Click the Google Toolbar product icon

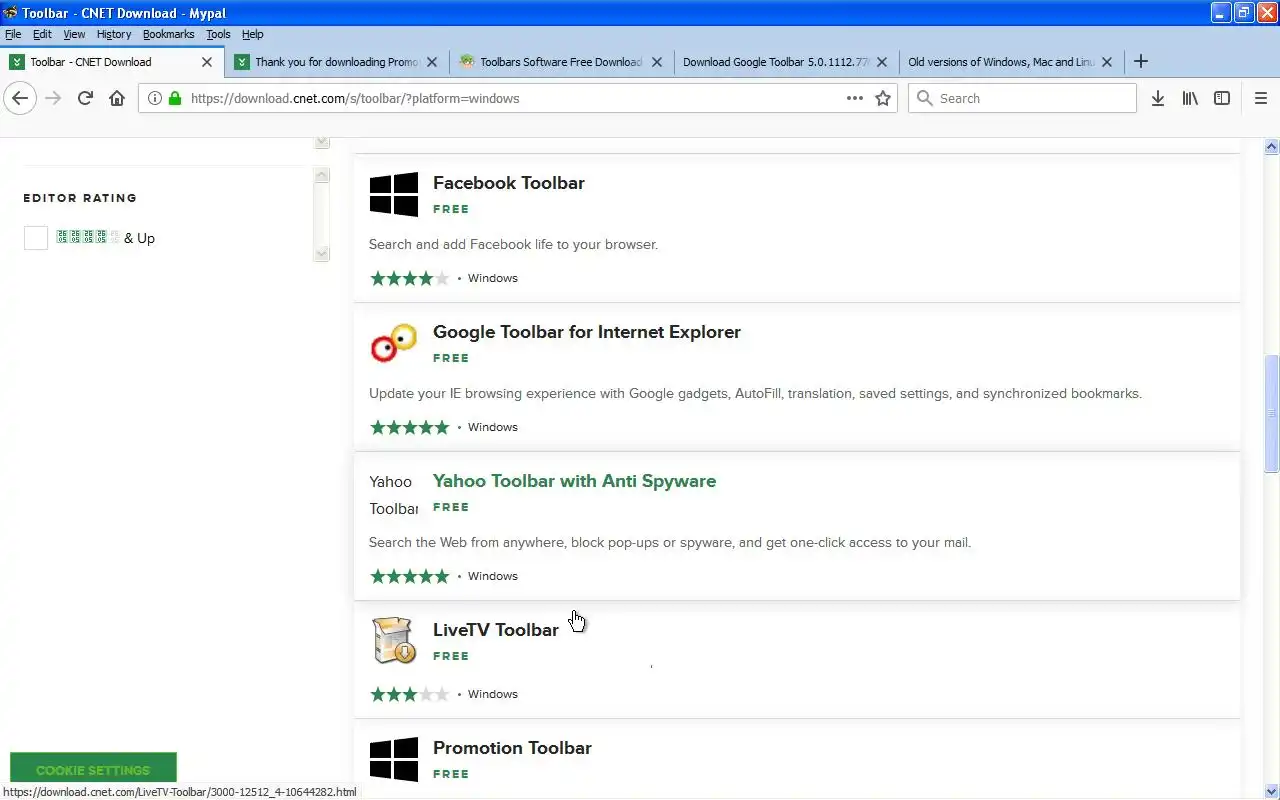[x=394, y=343]
